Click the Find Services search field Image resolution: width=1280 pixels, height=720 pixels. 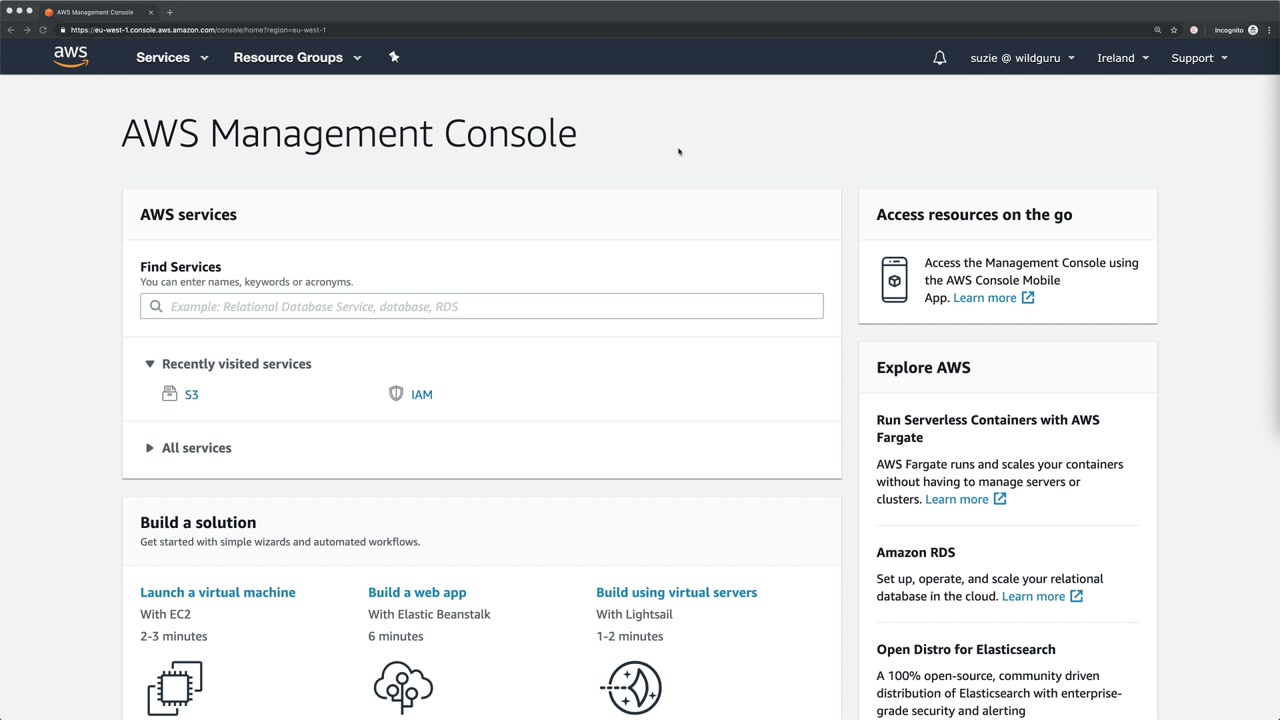tap(482, 306)
